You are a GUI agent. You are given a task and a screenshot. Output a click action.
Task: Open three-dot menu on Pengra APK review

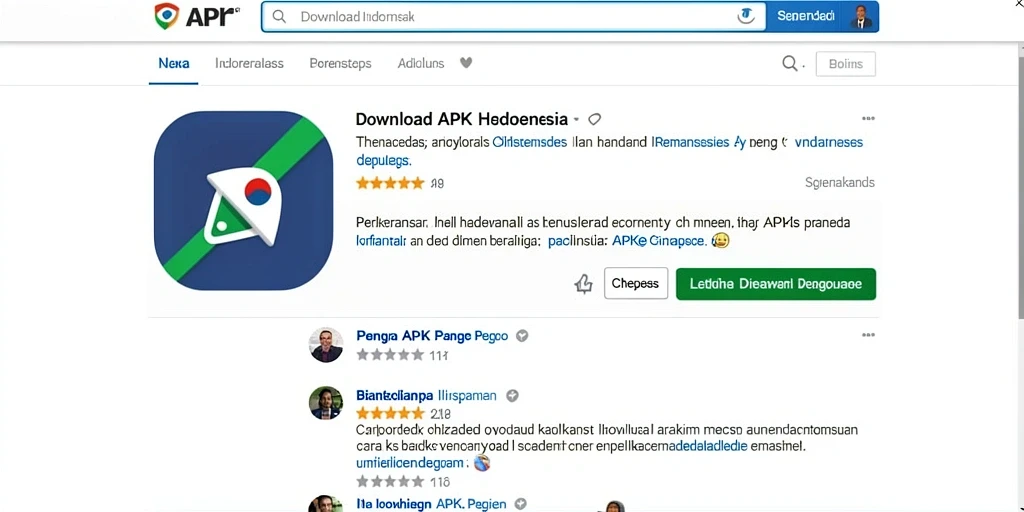click(x=868, y=335)
